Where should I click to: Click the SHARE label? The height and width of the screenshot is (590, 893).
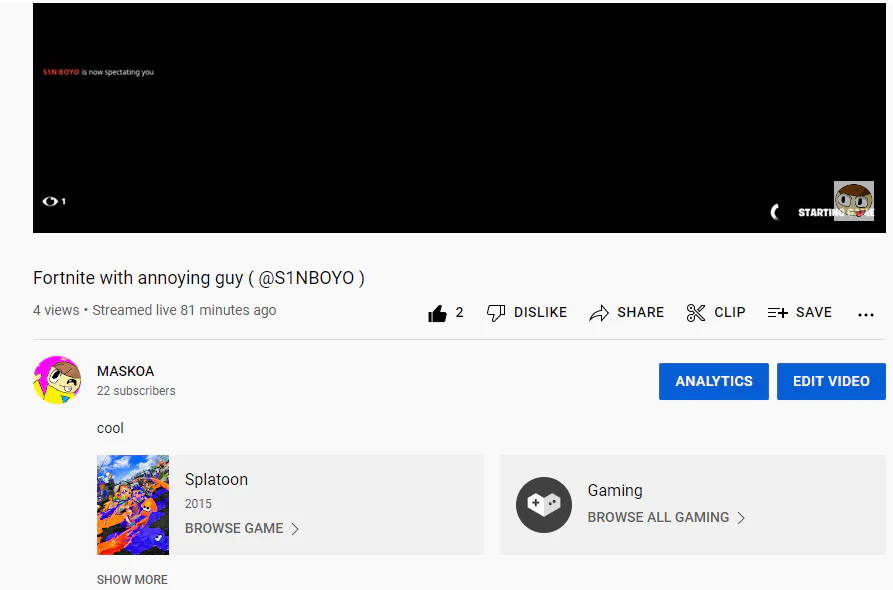(641, 313)
